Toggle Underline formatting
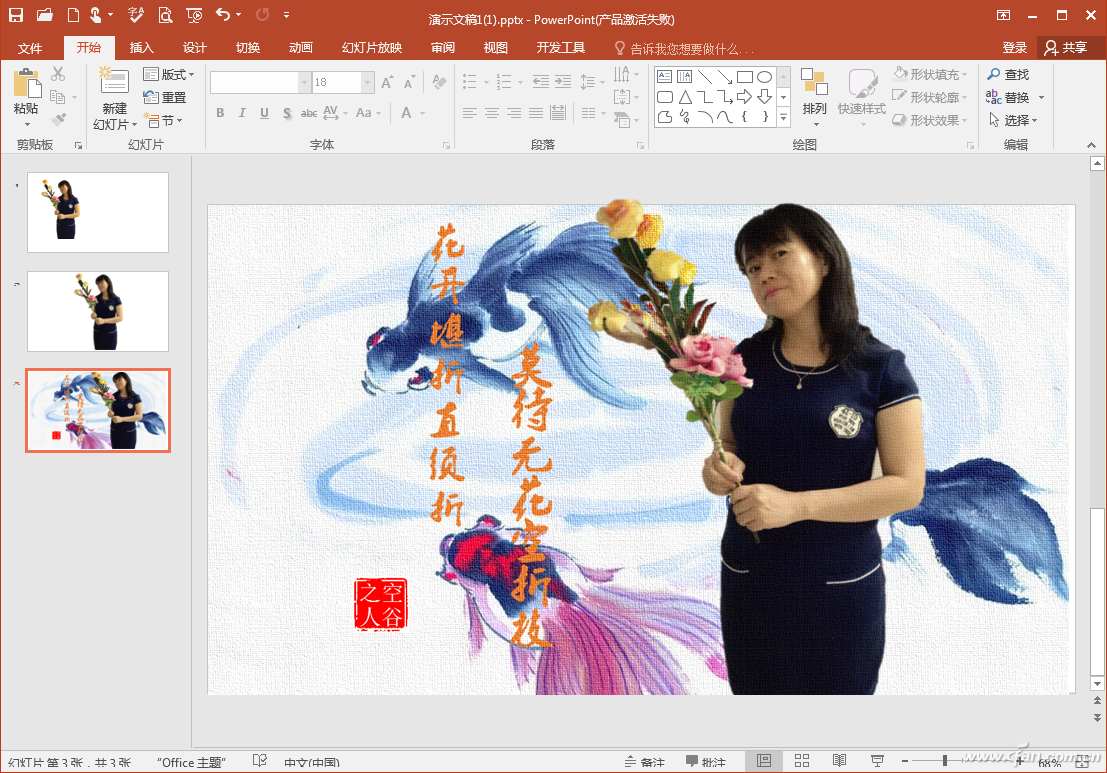The height and width of the screenshot is (773, 1107). click(x=264, y=113)
